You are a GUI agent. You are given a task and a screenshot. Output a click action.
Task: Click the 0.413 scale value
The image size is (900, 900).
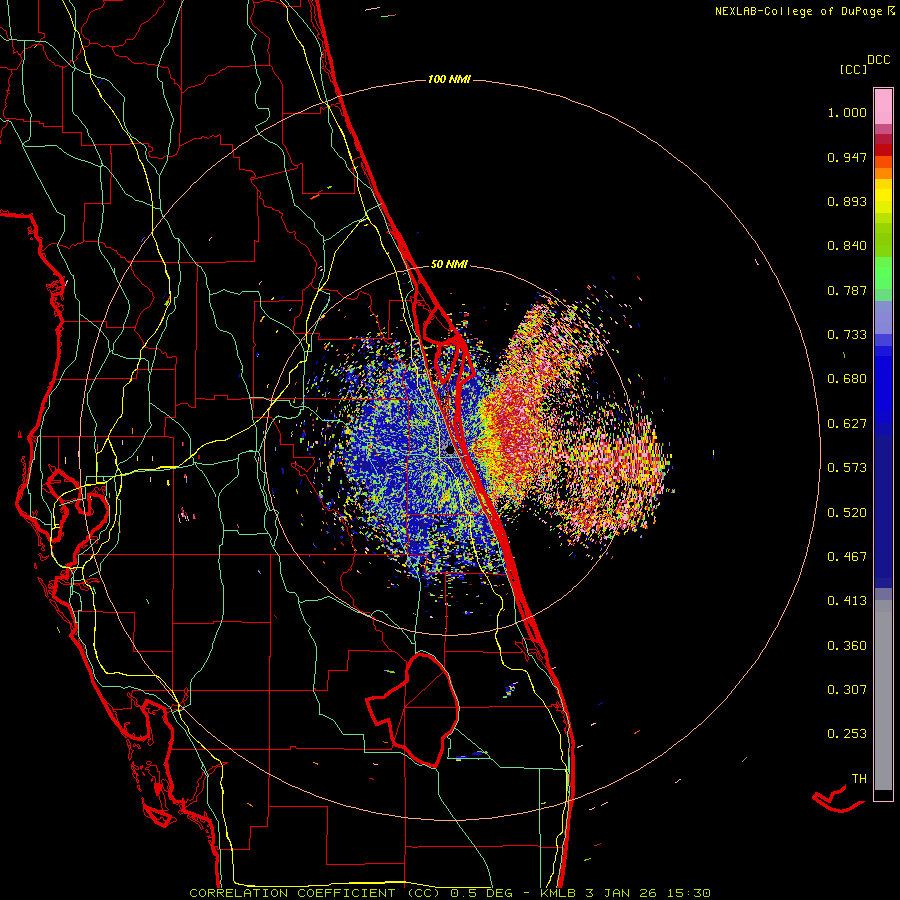coord(847,601)
